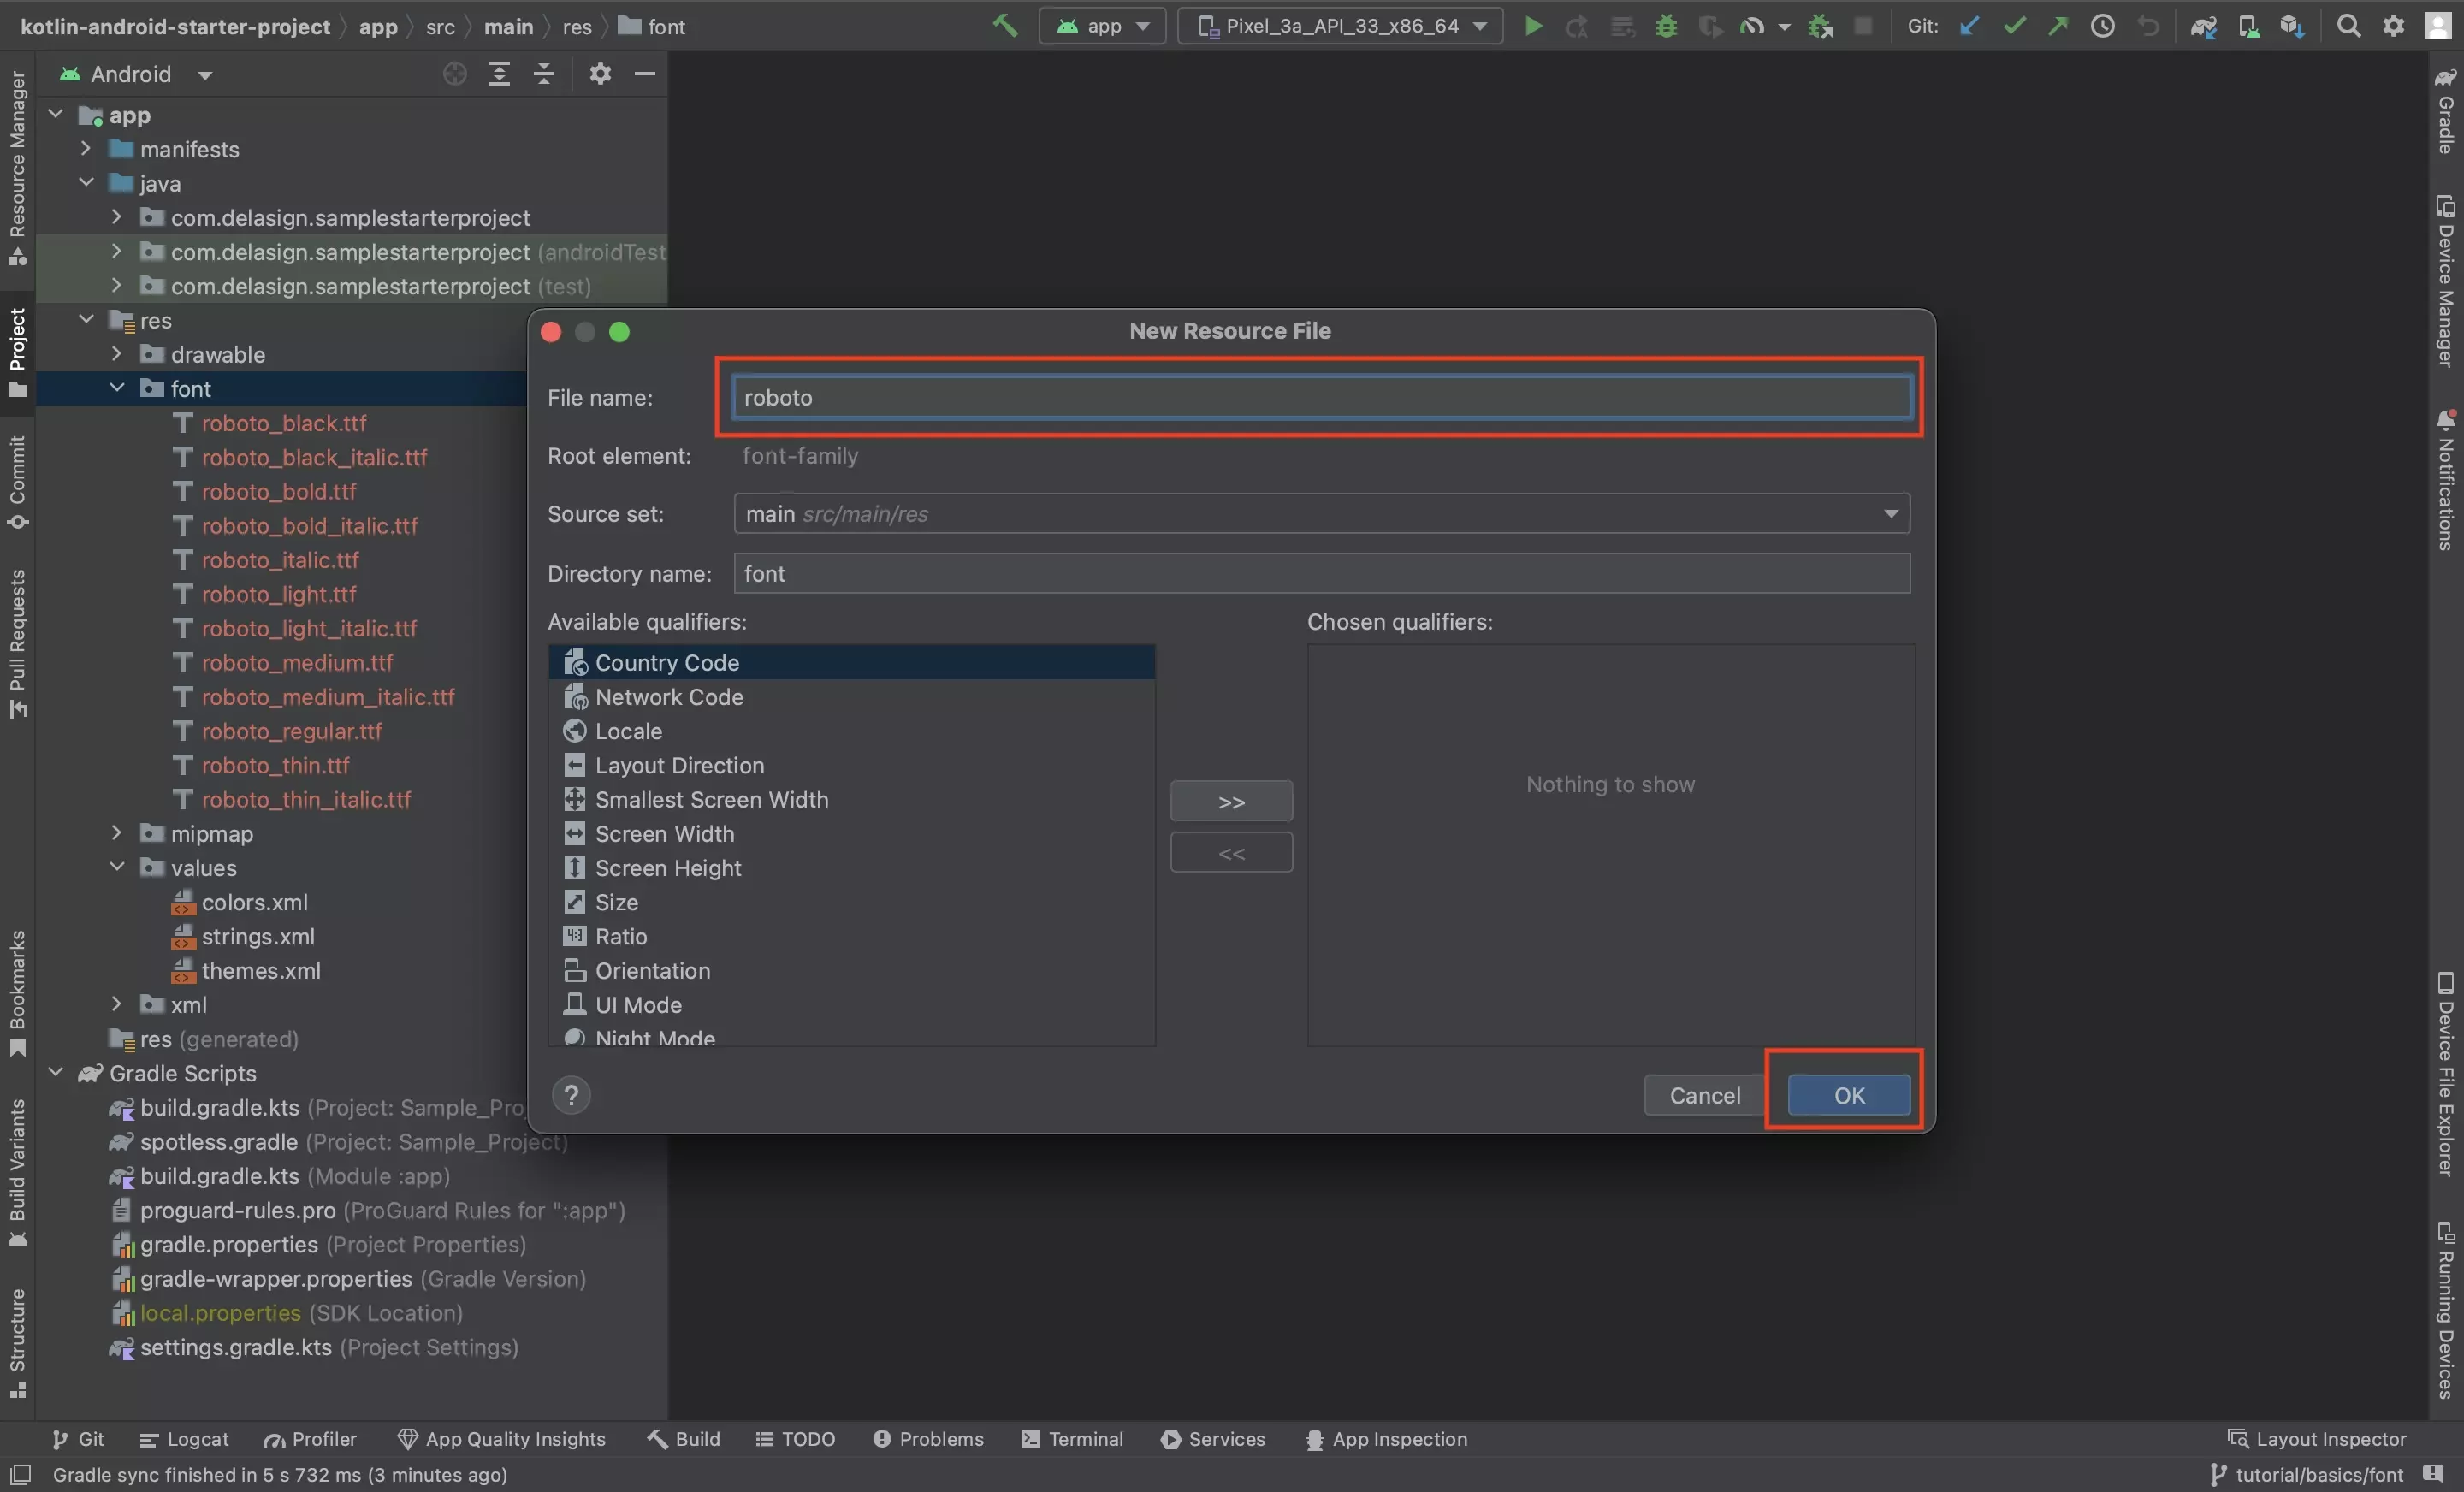Open the app run configuration dropdown
The height and width of the screenshot is (1492, 2464).
point(1103,26)
